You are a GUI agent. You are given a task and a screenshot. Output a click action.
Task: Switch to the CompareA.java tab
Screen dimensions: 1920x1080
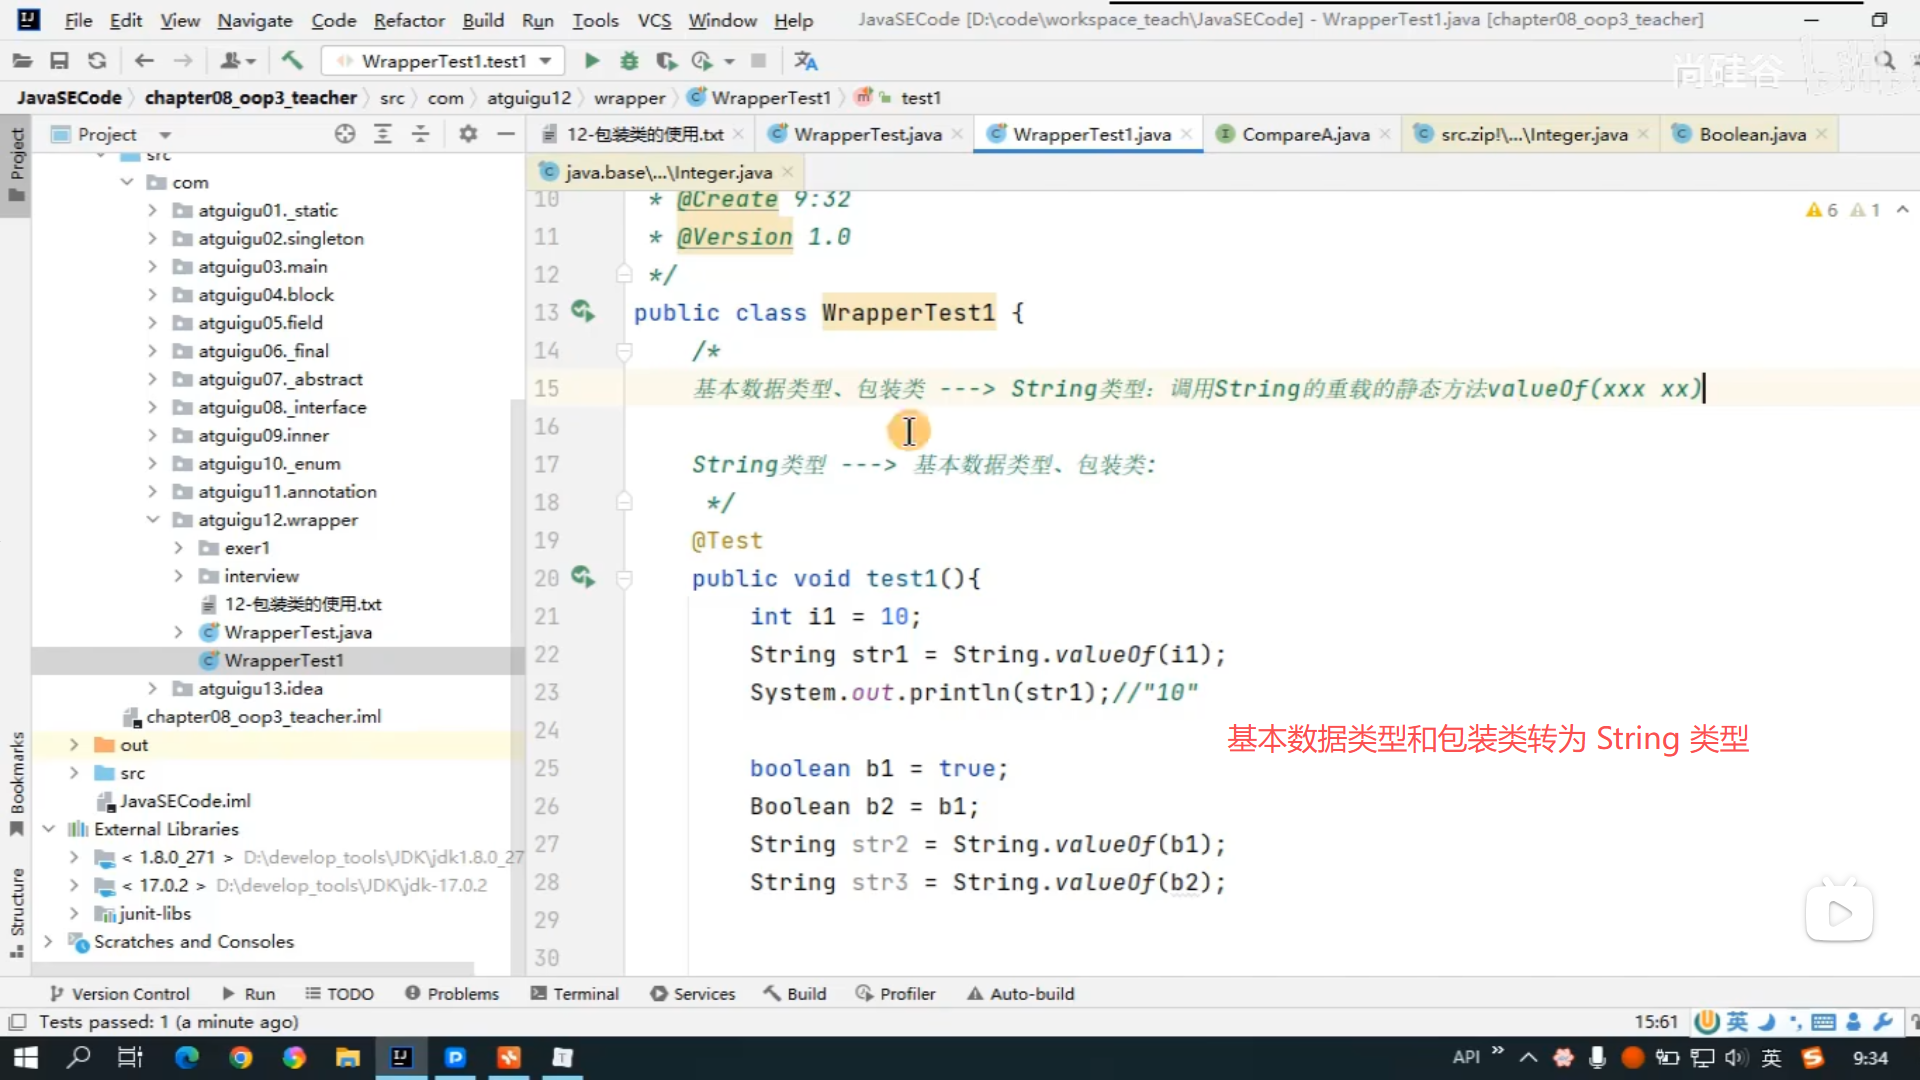pyautogui.click(x=1304, y=134)
